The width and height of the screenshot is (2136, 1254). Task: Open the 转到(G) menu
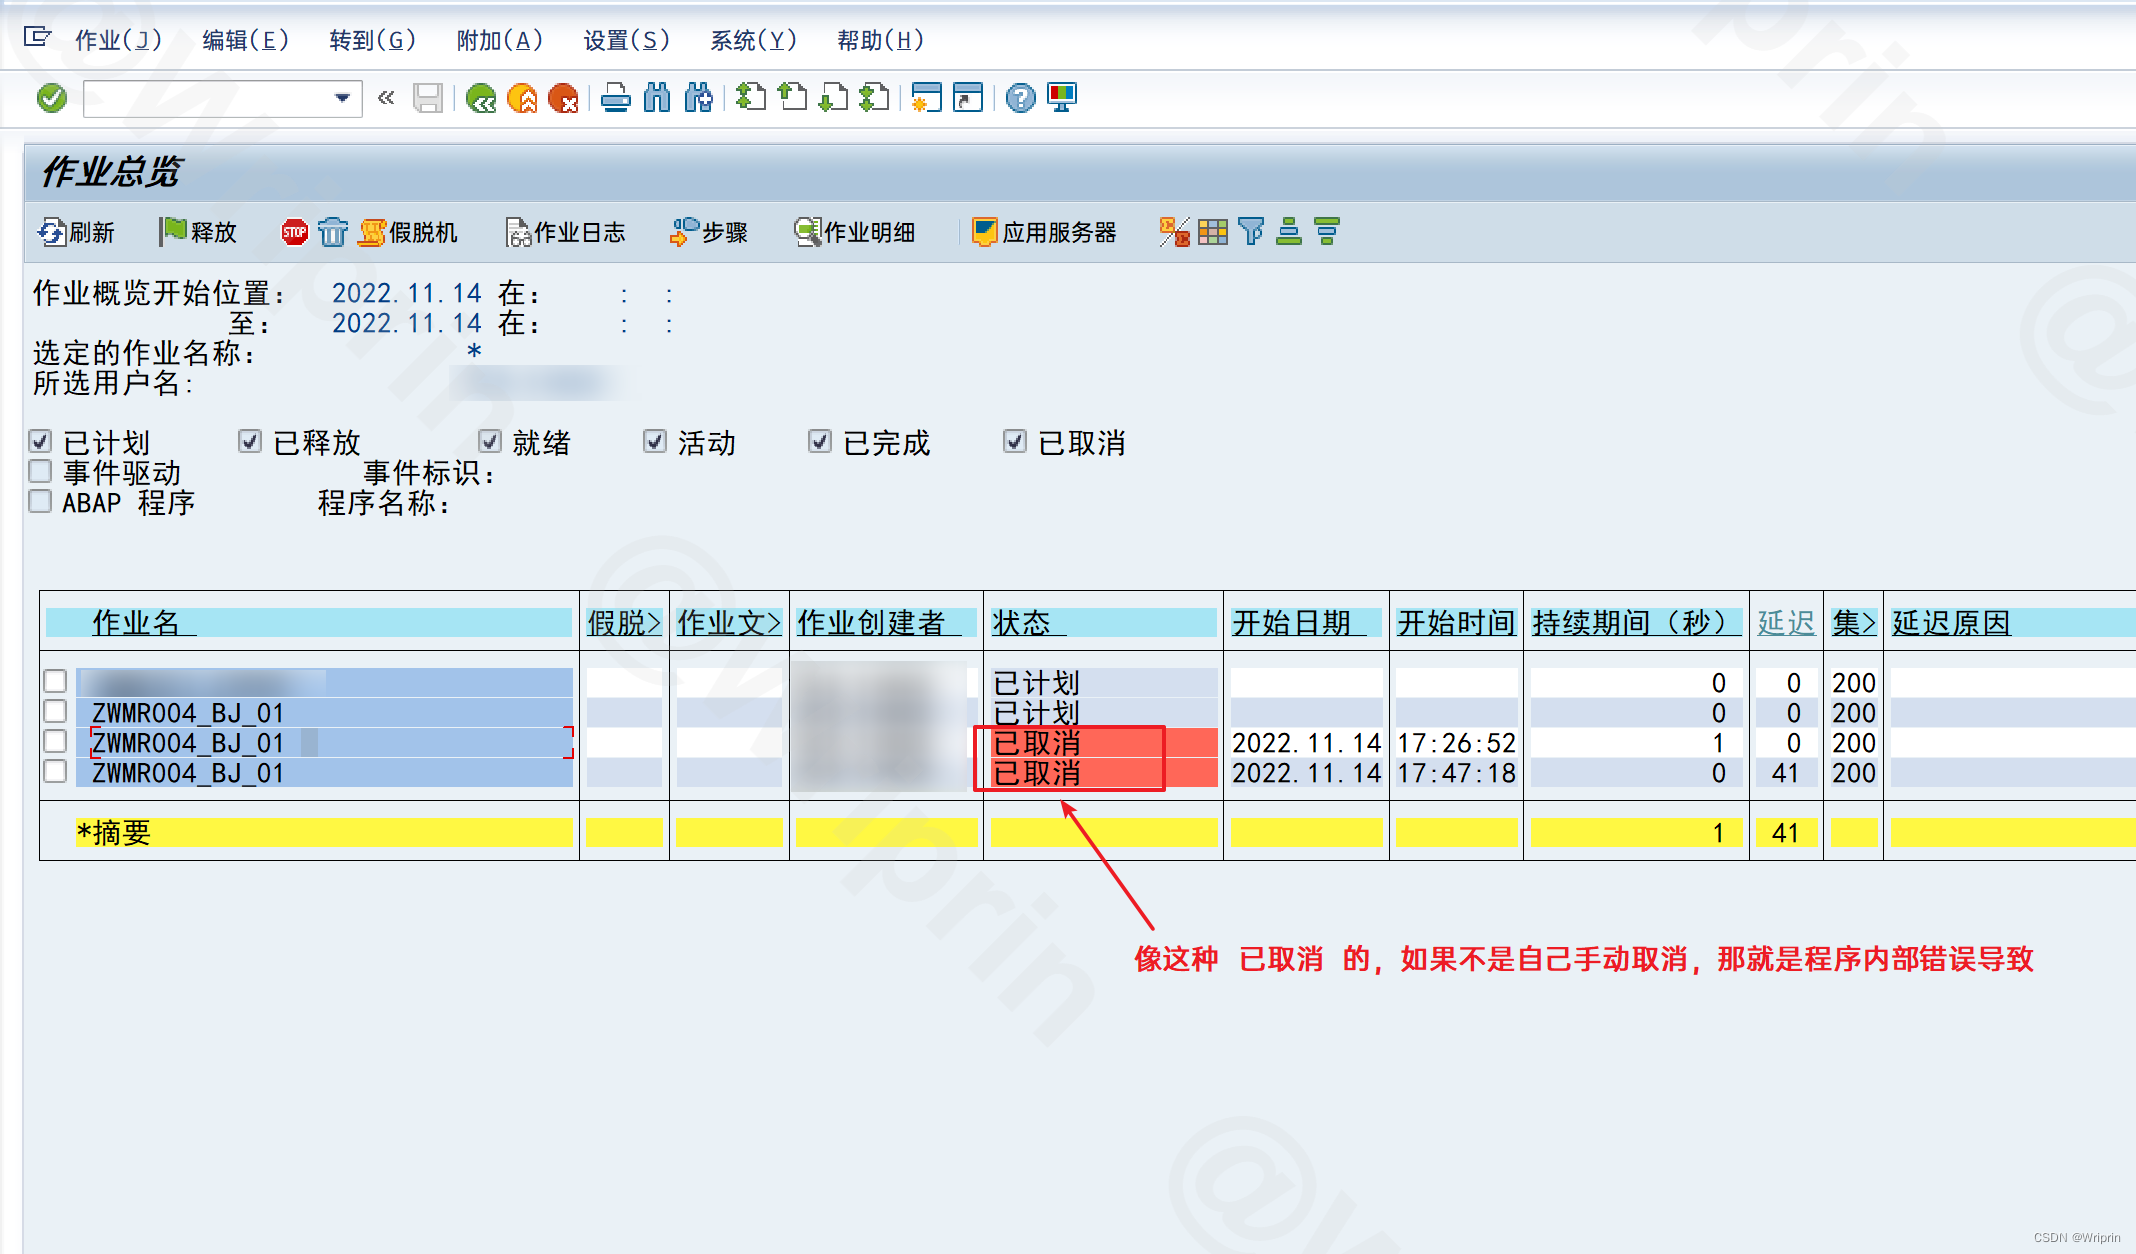click(371, 41)
